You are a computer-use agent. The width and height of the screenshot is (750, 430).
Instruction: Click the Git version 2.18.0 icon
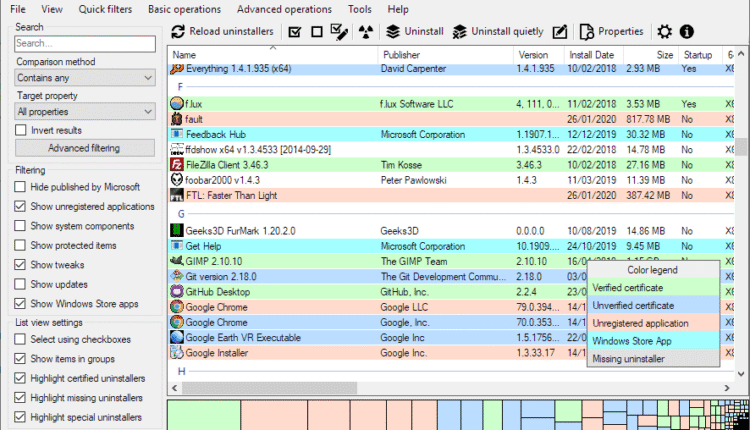(177, 276)
